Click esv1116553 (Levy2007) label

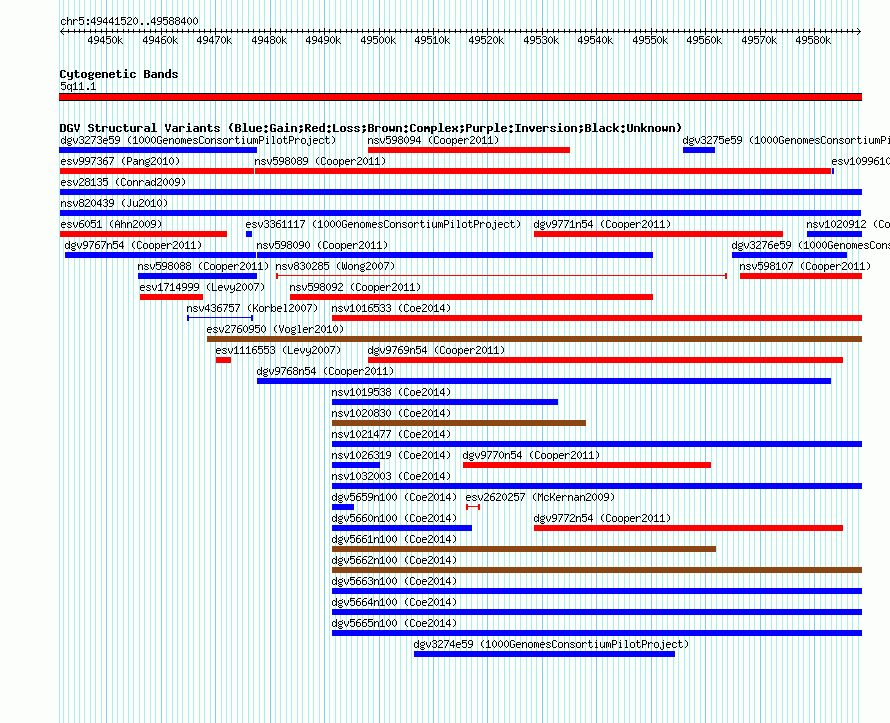coord(279,350)
